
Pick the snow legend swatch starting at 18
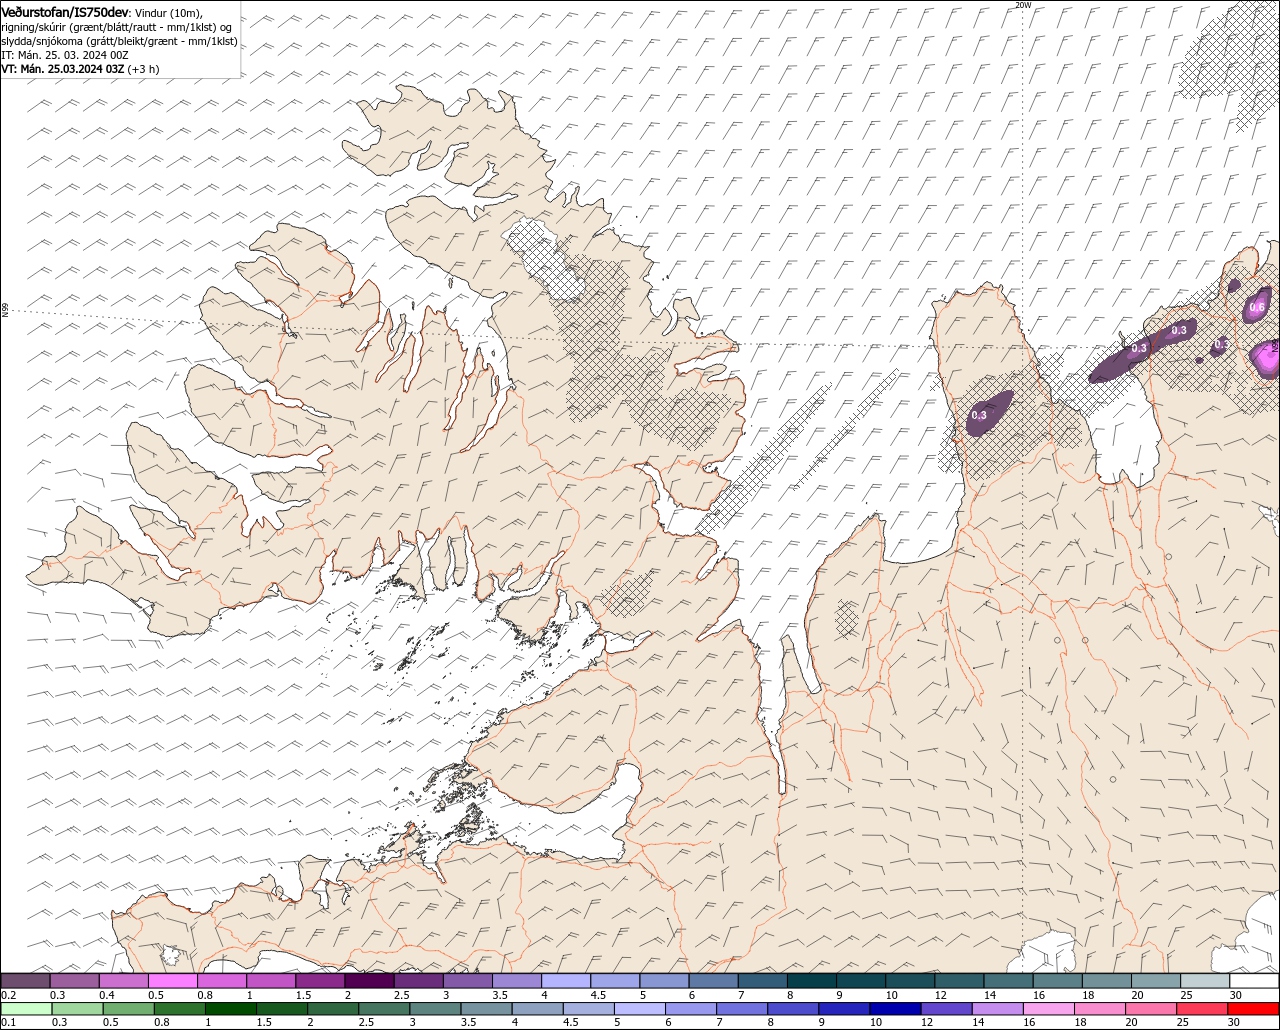(1106, 981)
